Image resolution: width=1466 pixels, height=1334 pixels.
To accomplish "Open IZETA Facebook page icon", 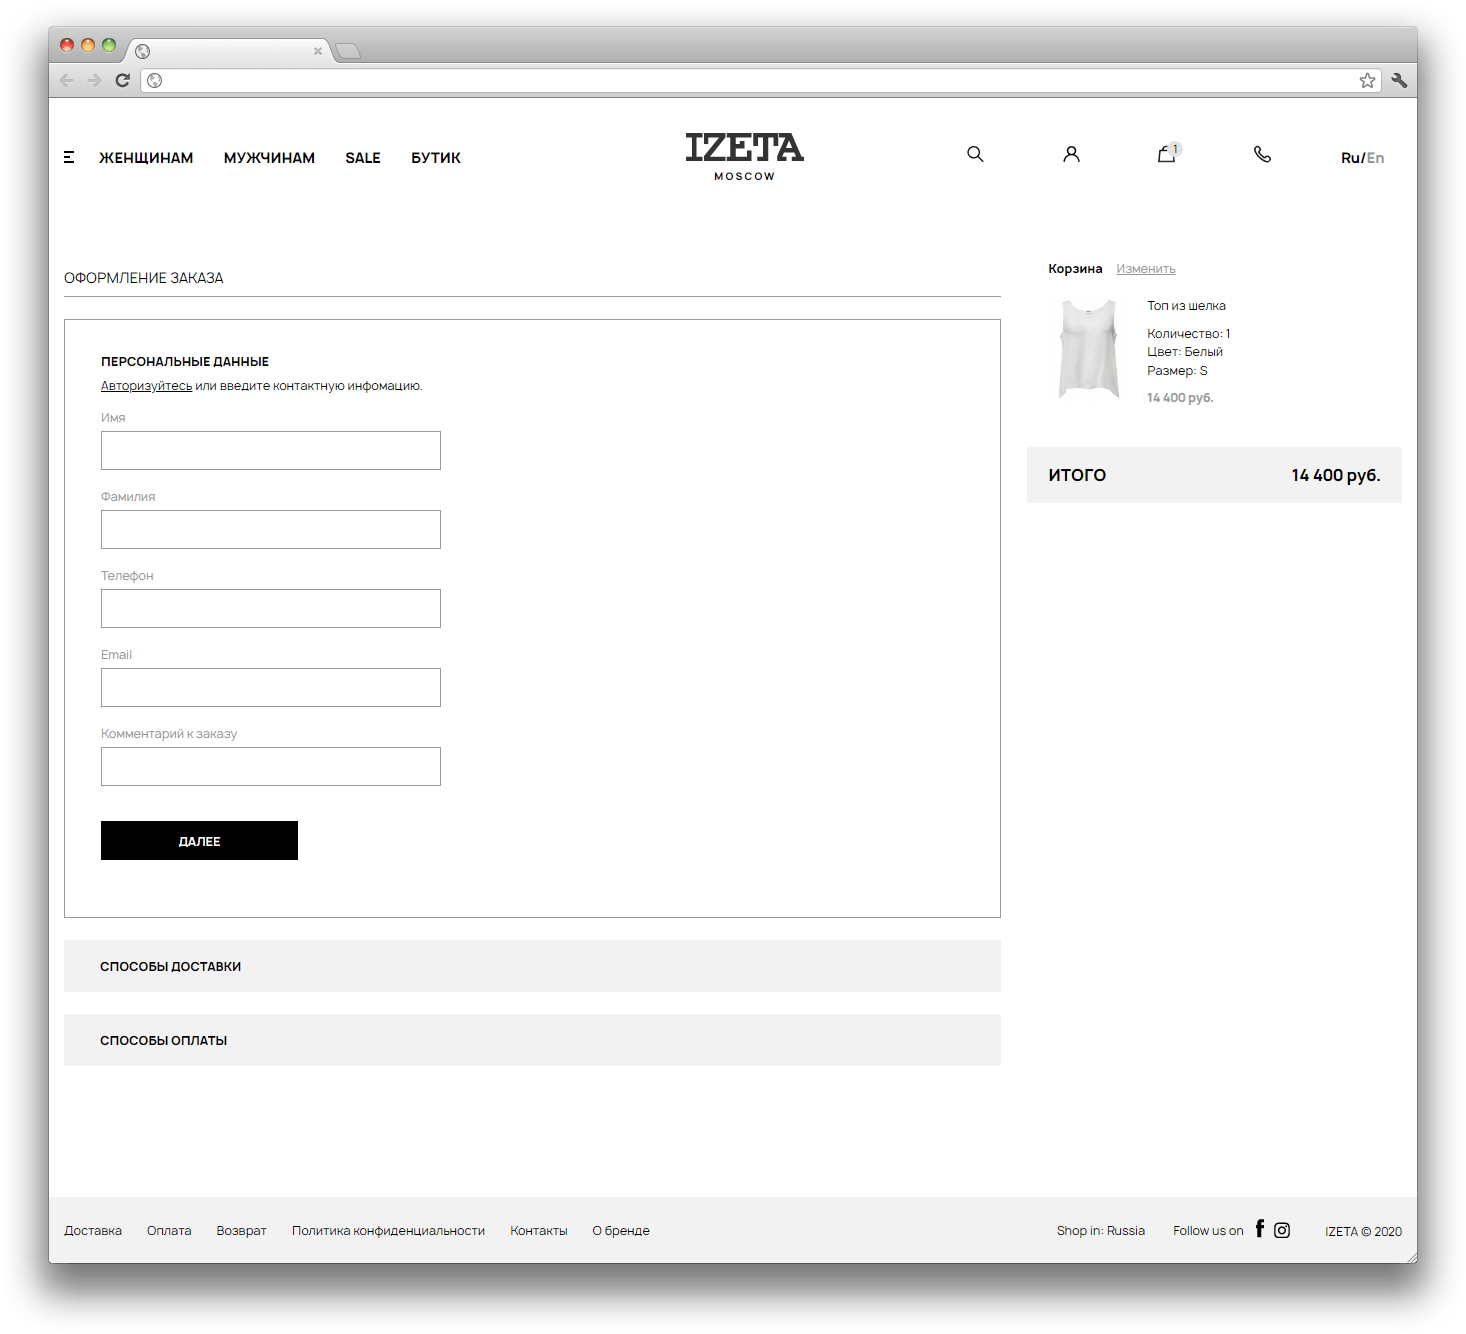I will pos(1260,1229).
